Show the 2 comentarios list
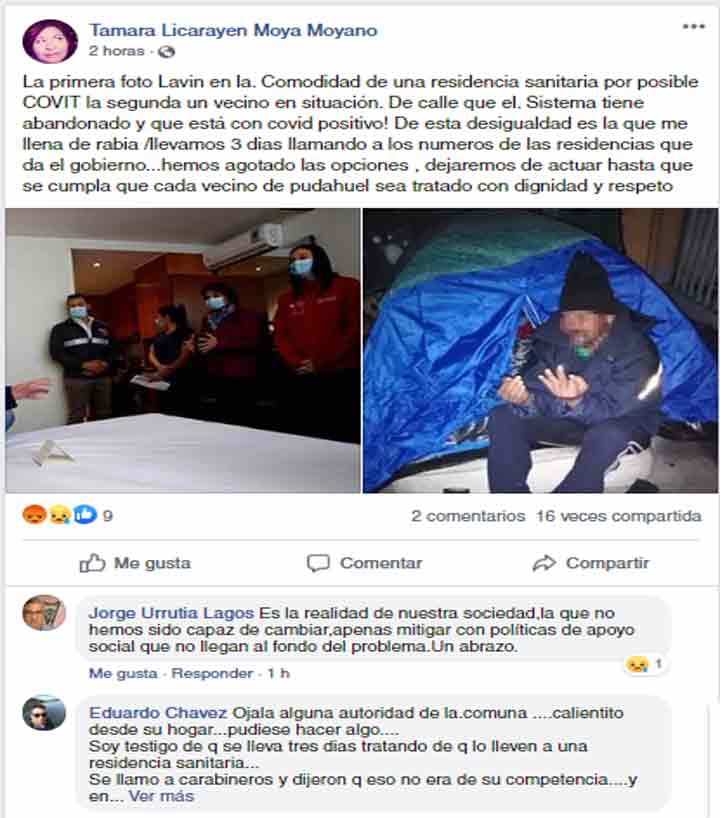This screenshot has height=818, width=720. point(468,516)
